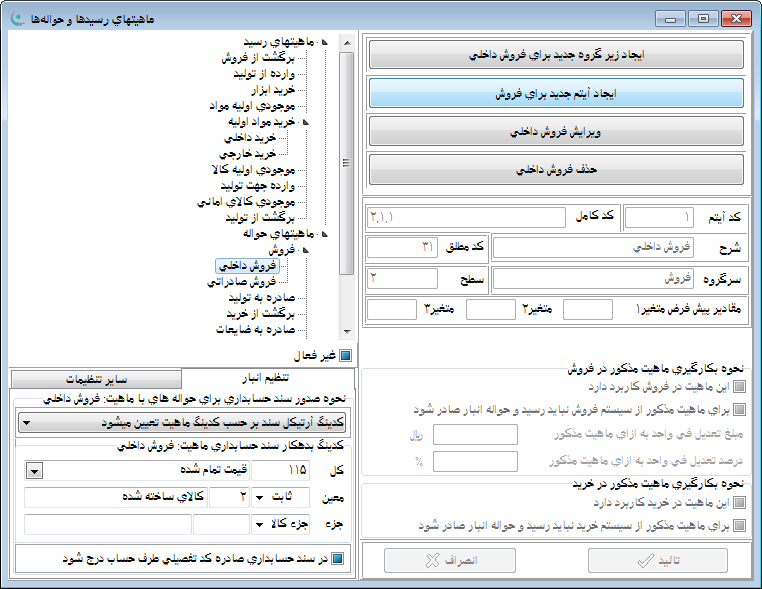
Task: Click ایجاد زیر گروه جدید برای فروش داخلی button
Action: tap(556, 54)
